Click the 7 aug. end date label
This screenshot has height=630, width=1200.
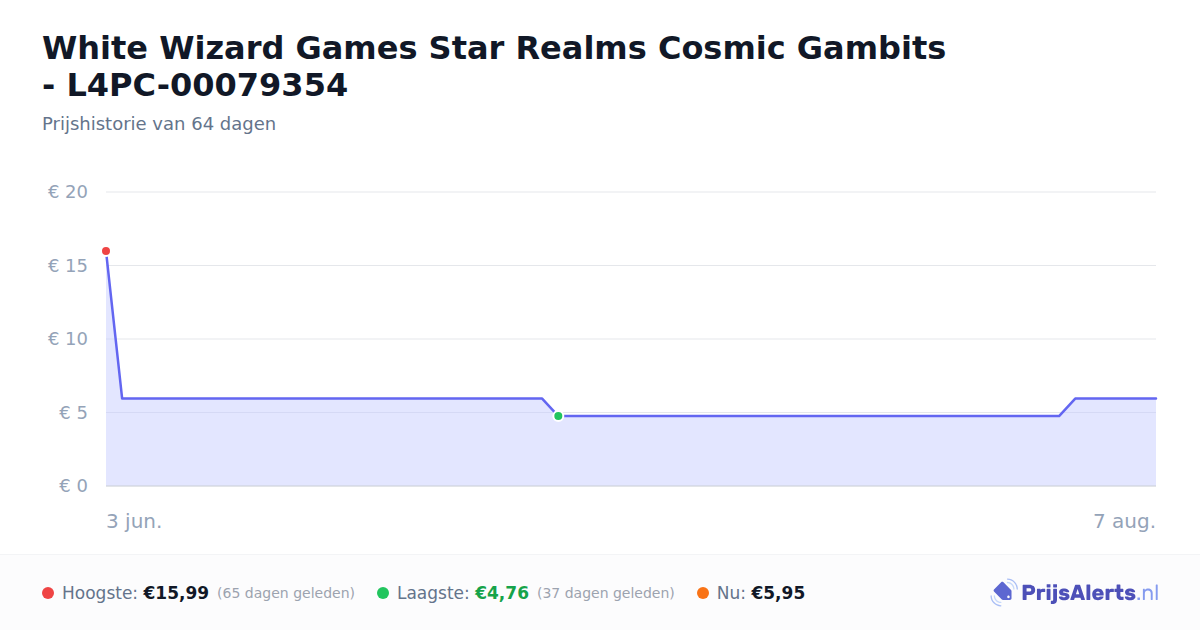coord(1125,521)
